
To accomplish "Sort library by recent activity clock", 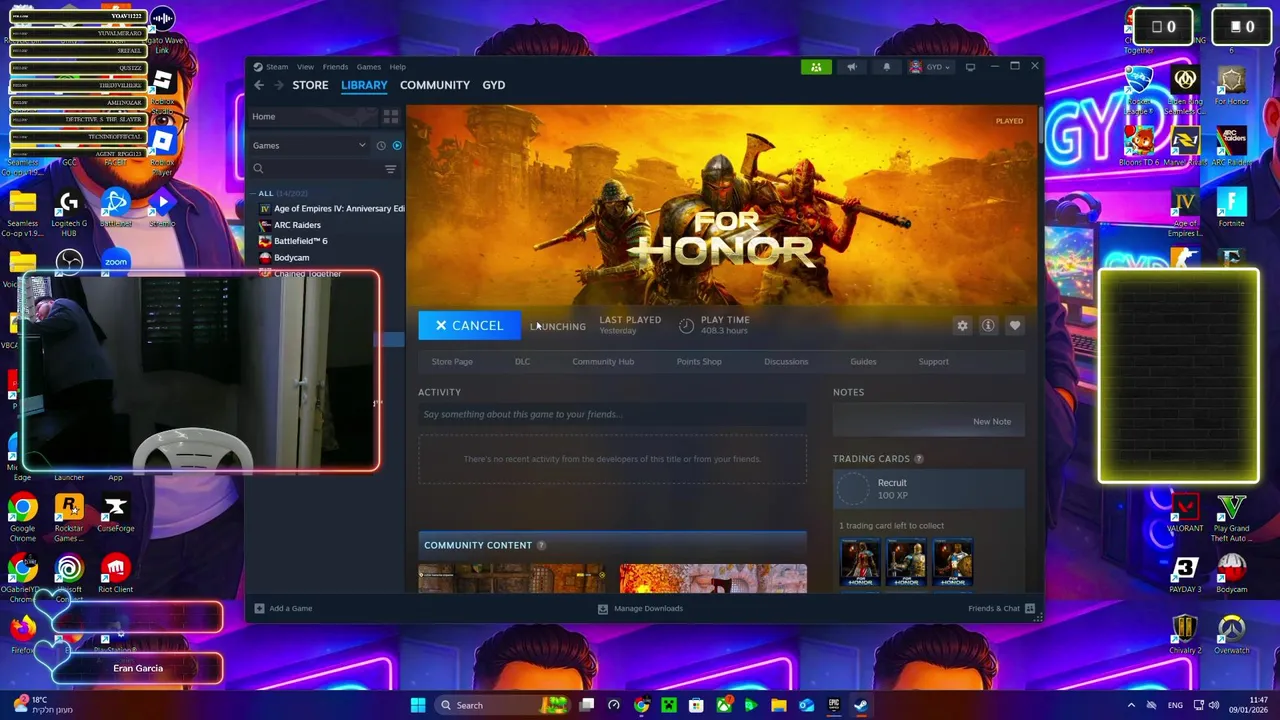I will click(381, 145).
